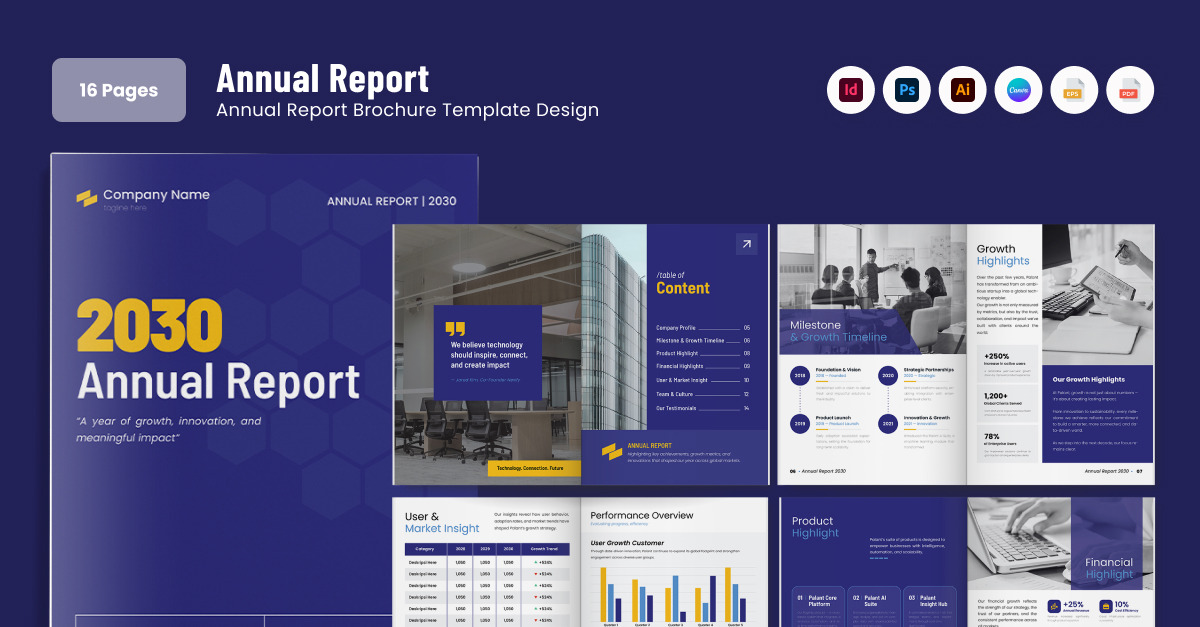This screenshot has width=1200, height=627.
Task: Click the Adobe Illustrator format icon
Action: coord(963,90)
